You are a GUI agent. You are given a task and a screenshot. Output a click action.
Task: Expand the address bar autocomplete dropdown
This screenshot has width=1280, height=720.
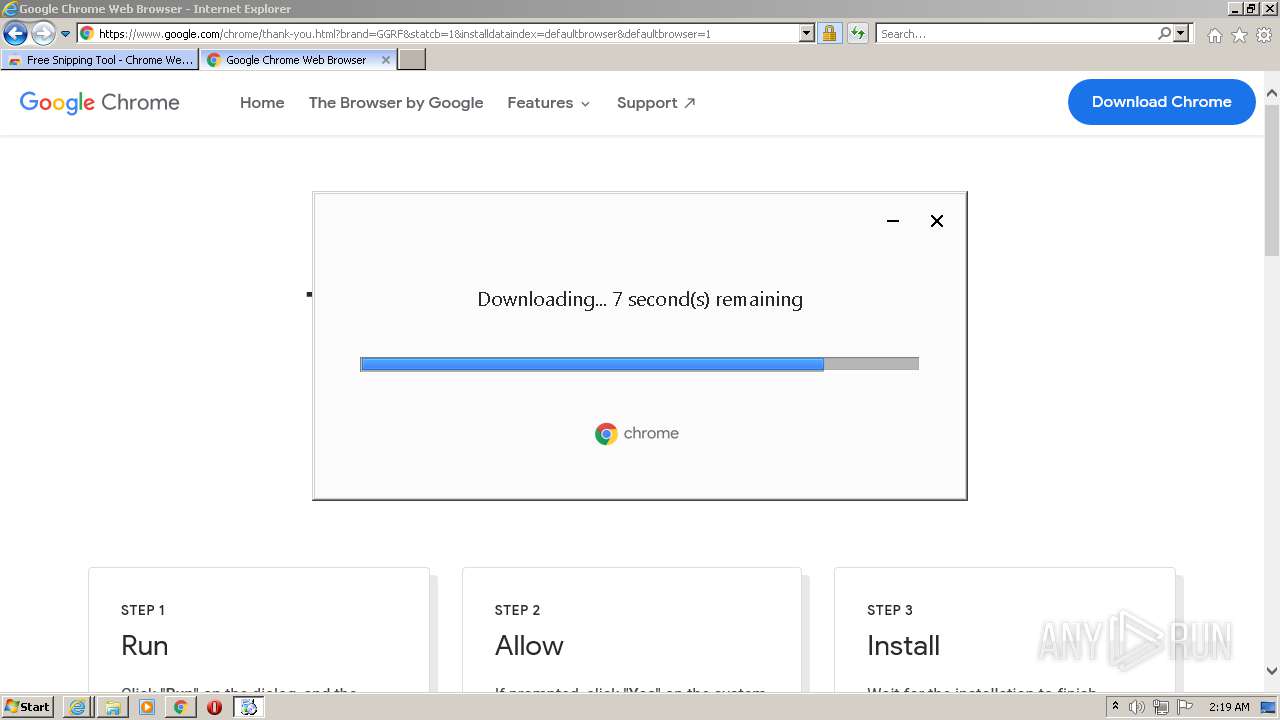(807, 34)
